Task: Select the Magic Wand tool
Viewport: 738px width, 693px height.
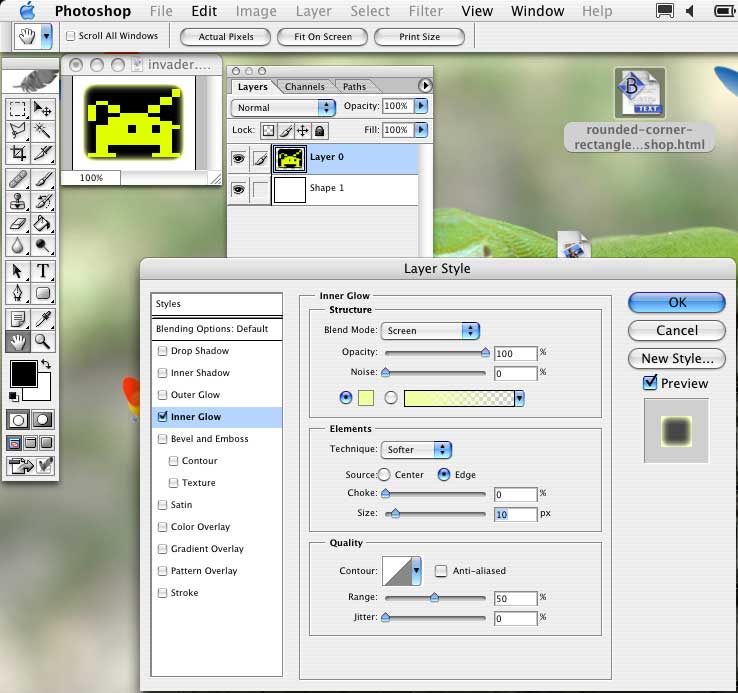Action: pyautogui.click(x=43, y=131)
